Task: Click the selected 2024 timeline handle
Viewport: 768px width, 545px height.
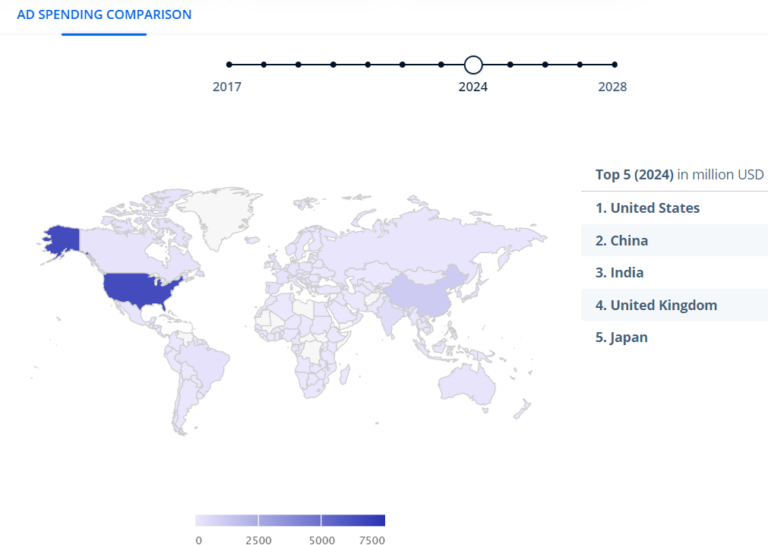Action: click(473, 65)
